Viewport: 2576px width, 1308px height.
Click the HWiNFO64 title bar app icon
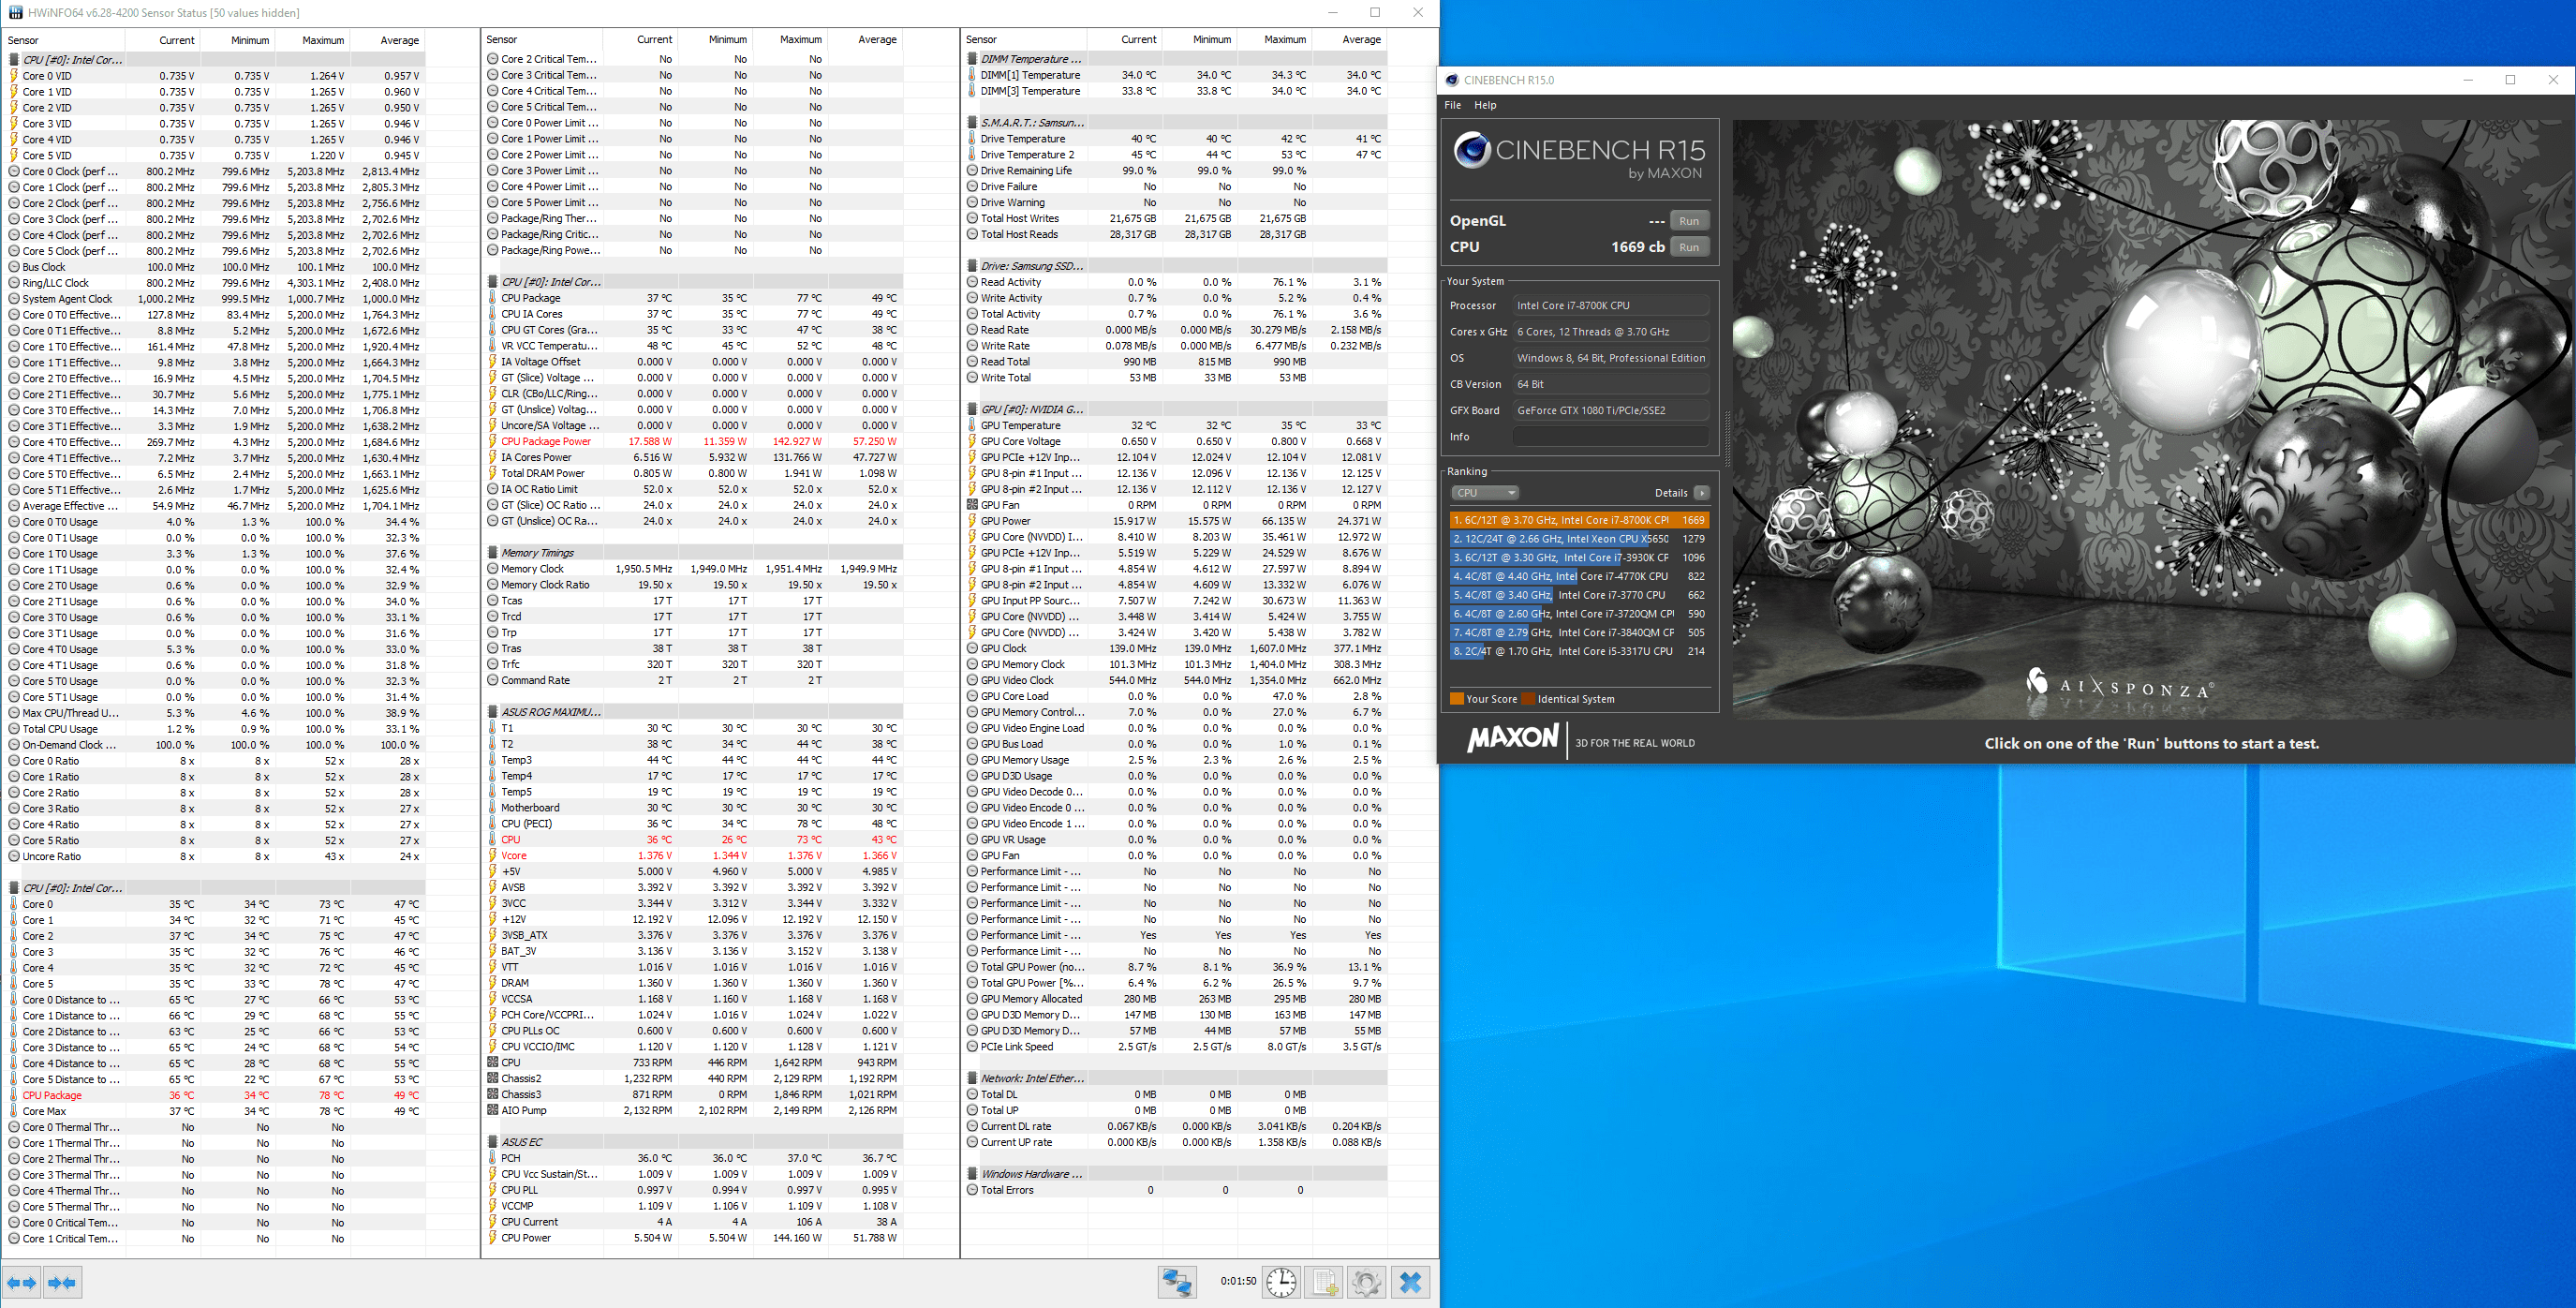15,12
